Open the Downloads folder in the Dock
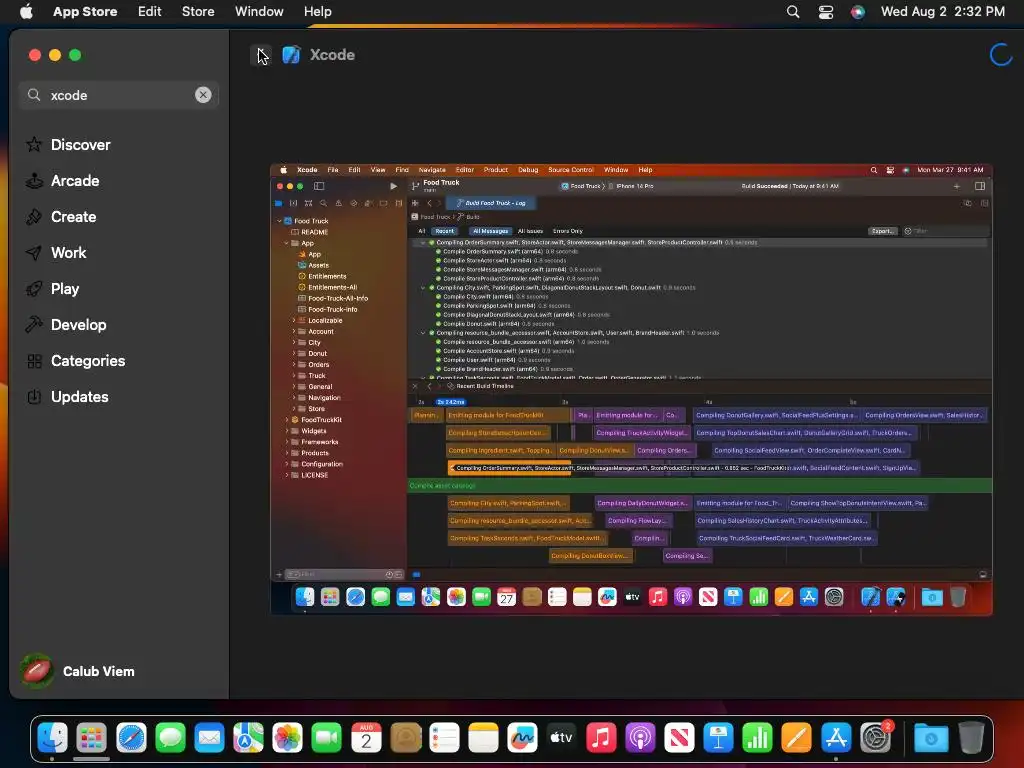 coord(931,738)
